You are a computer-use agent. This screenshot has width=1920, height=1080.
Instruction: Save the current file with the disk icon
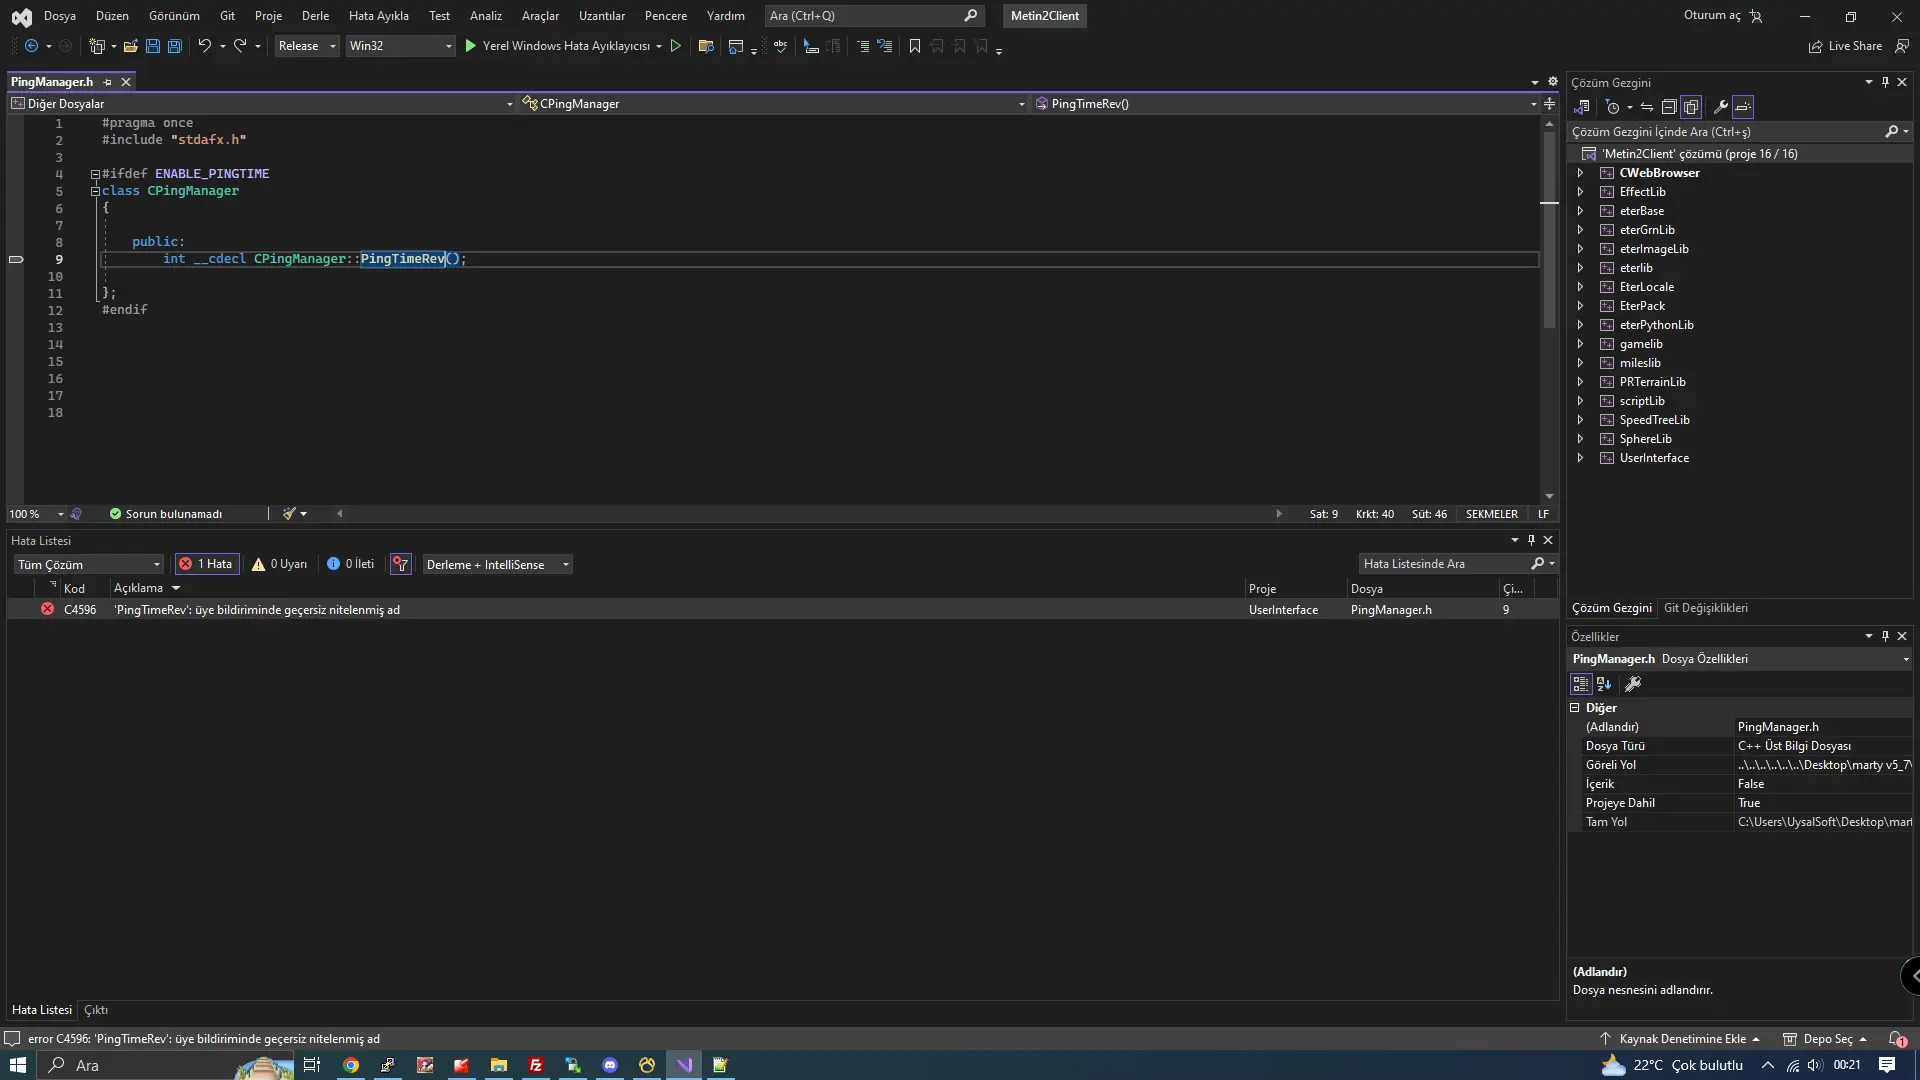tap(153, 46)
